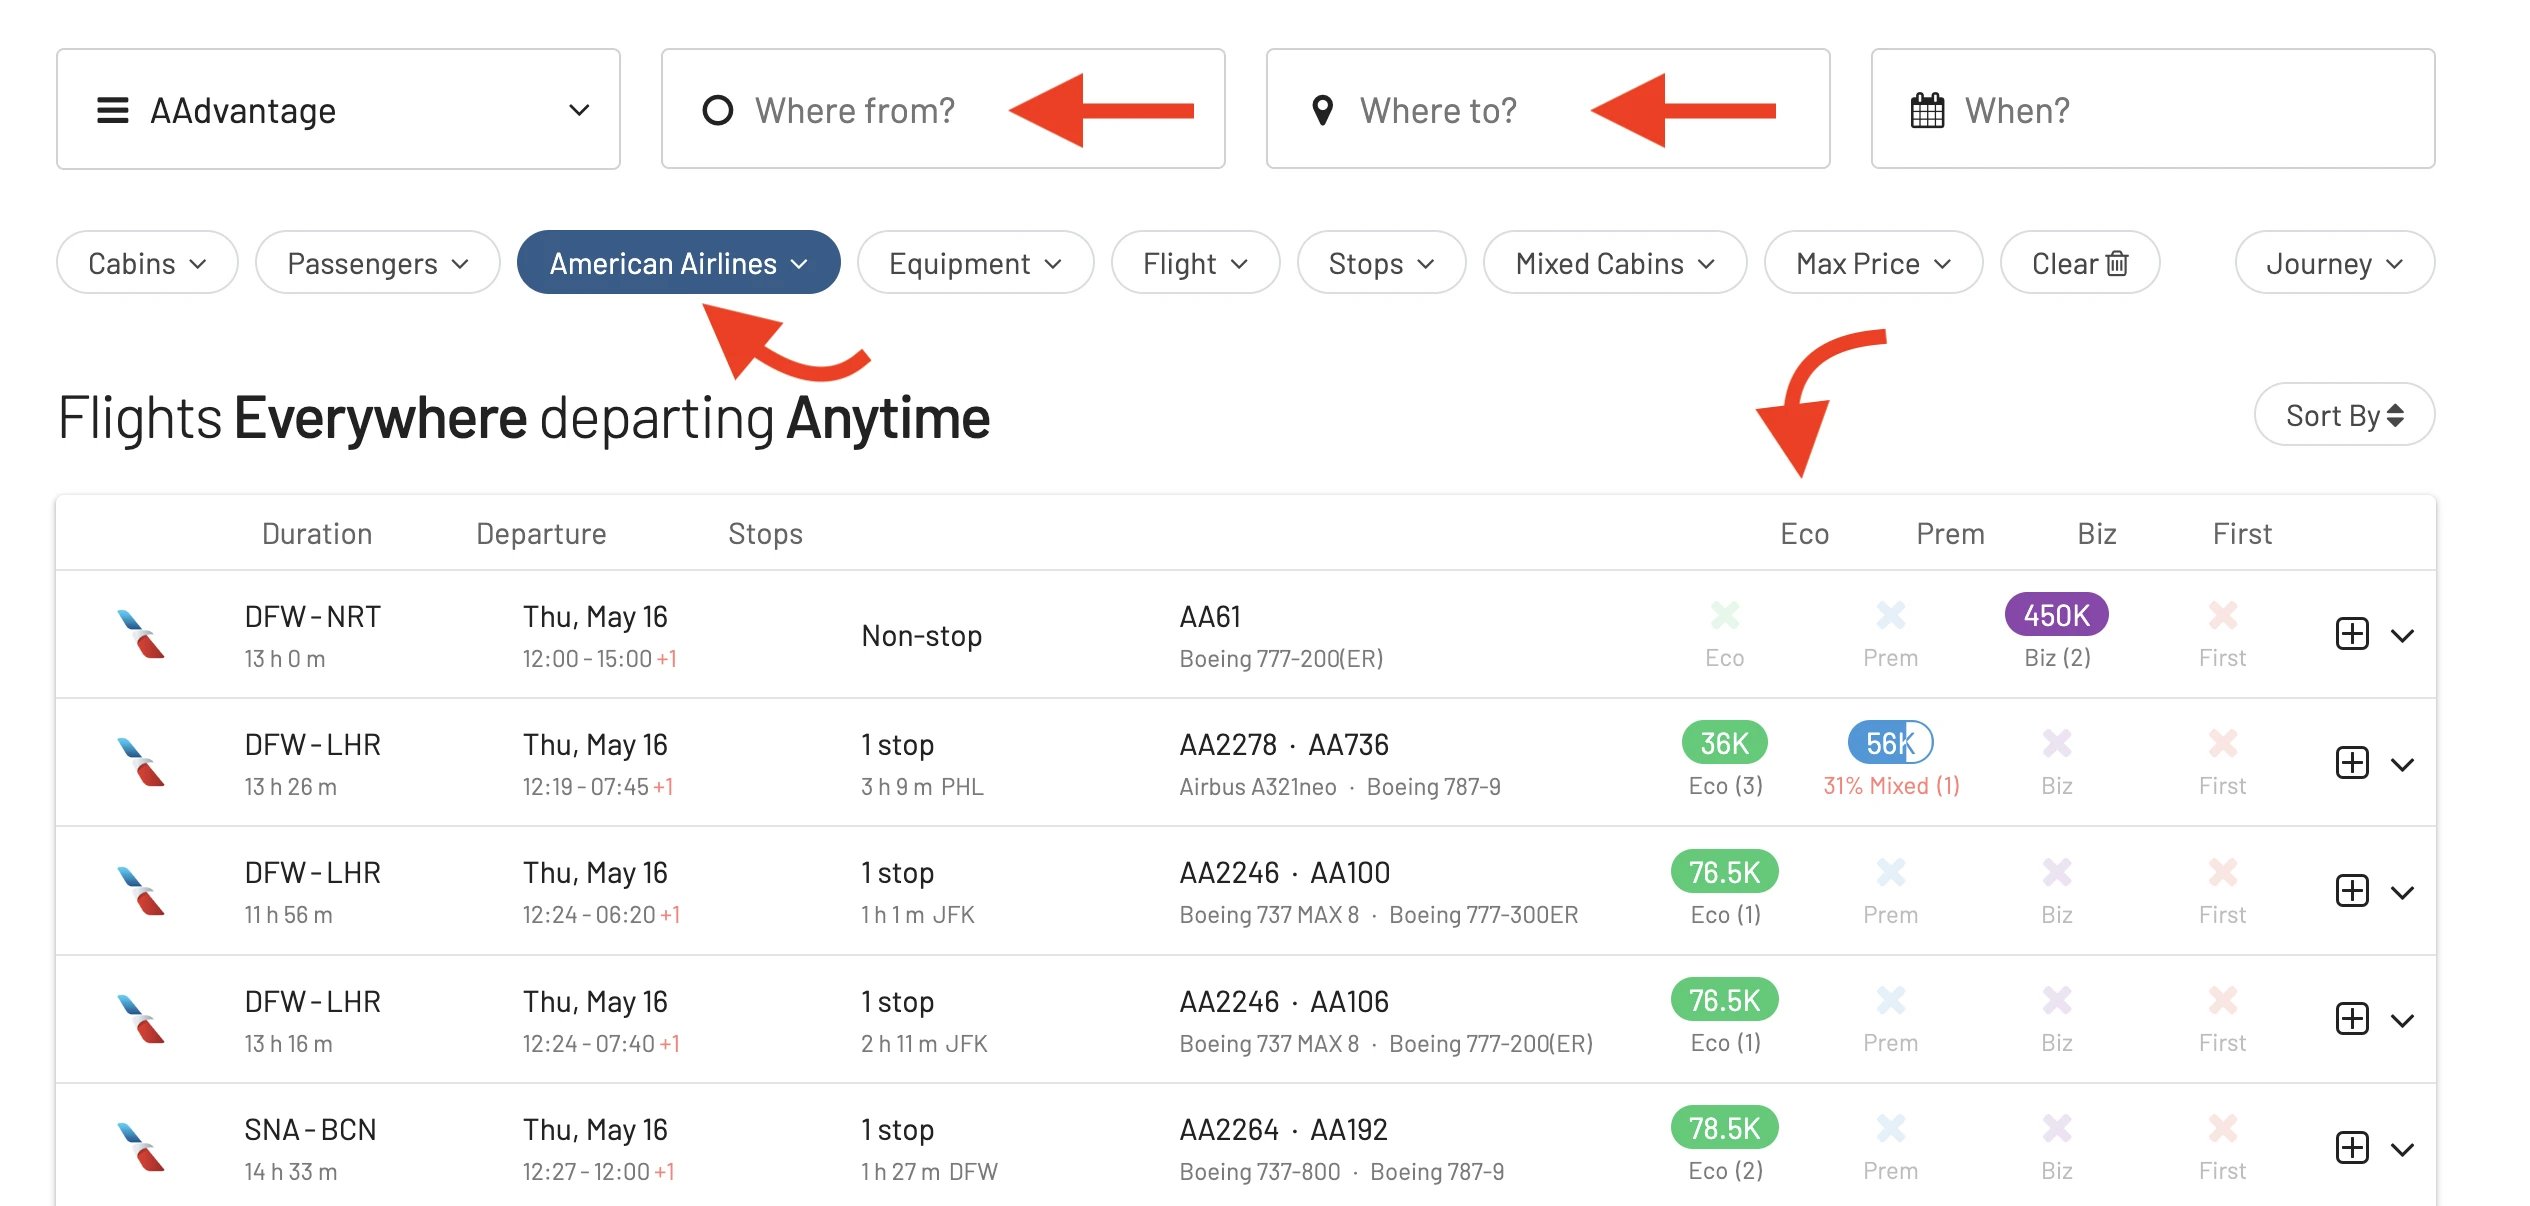The image size is (2530, 1206).
Task: Click the Duration column header
Action: 317,534
